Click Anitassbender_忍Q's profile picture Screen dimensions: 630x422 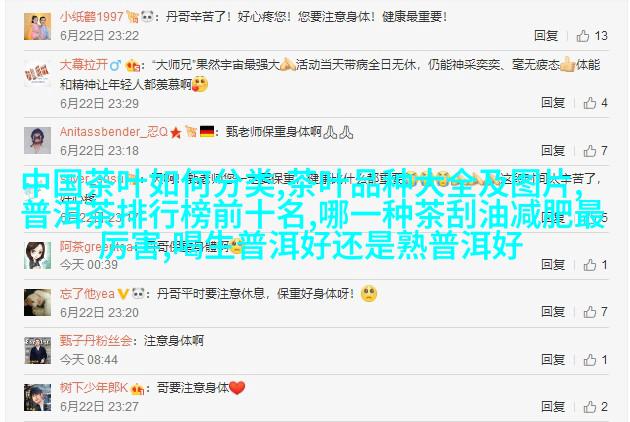(x=37, y=140)
